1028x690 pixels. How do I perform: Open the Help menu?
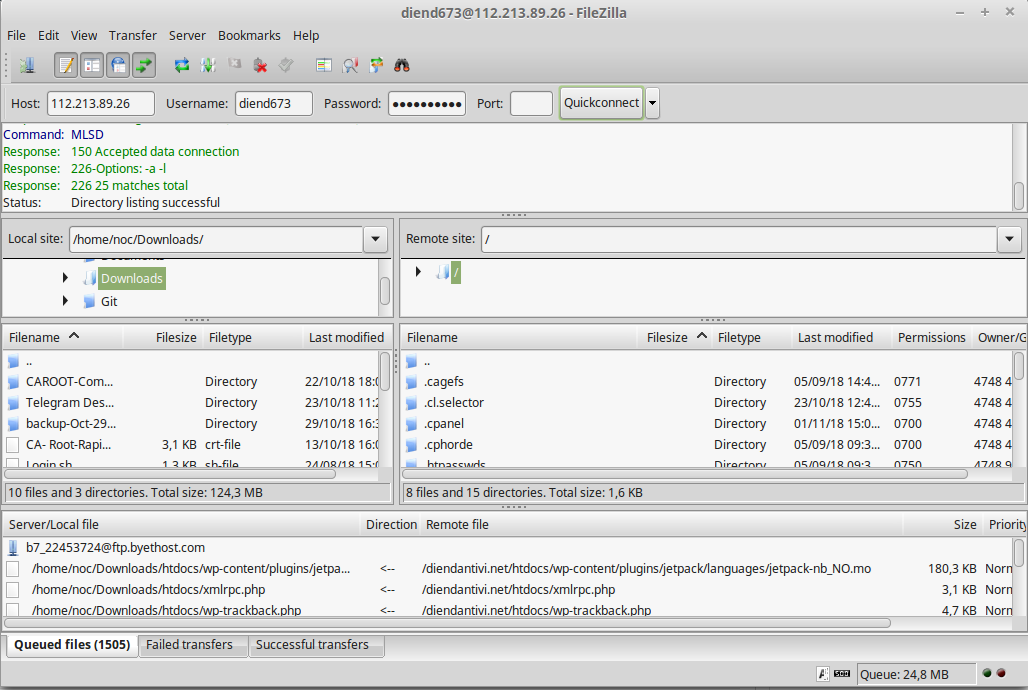pyautogui.click(x=306, y=35)
